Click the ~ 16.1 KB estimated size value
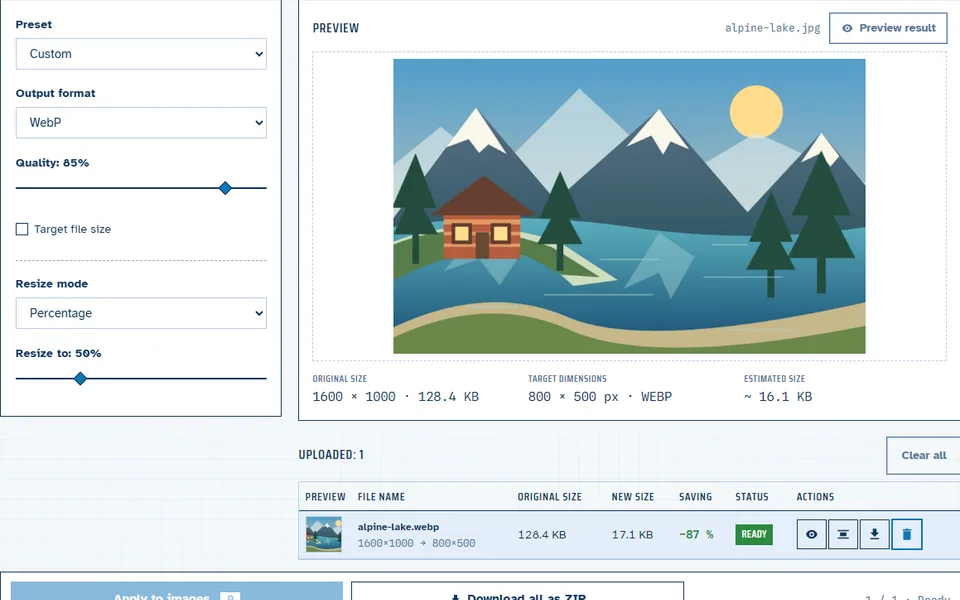Image resolution: width=960 pixels, height=600 pixels. (x=778, y=397)
